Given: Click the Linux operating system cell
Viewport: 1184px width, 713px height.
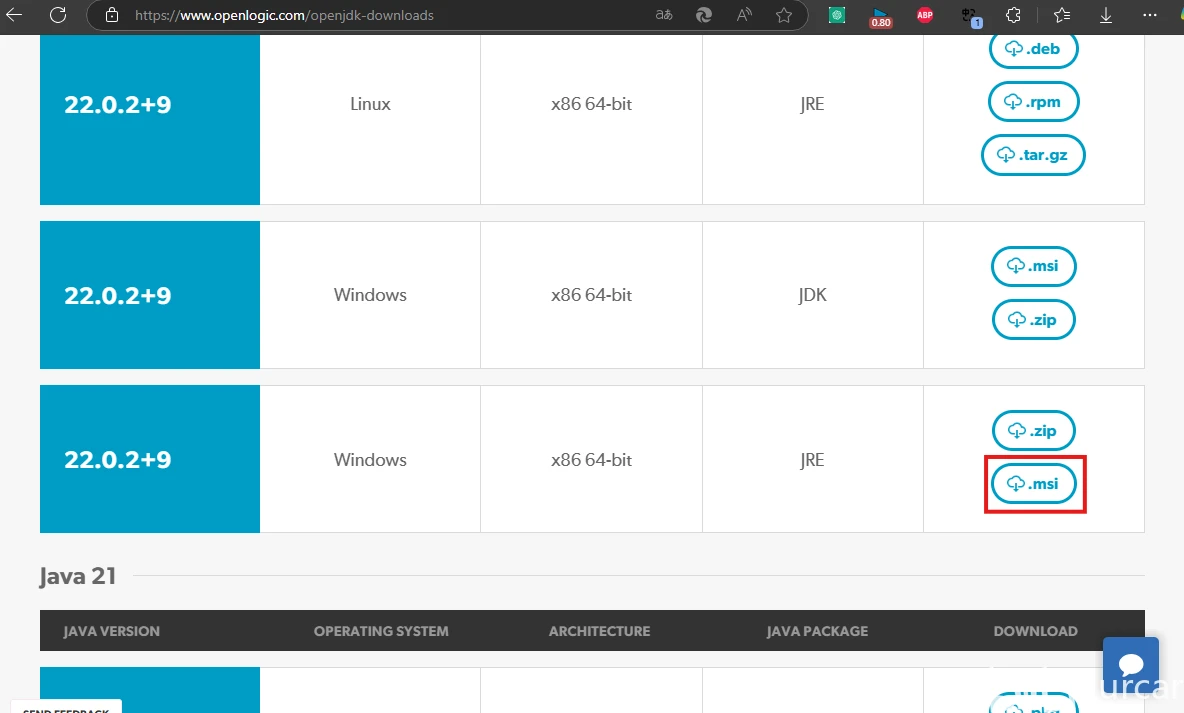Looking at the screenshot, I should (370, 104).
